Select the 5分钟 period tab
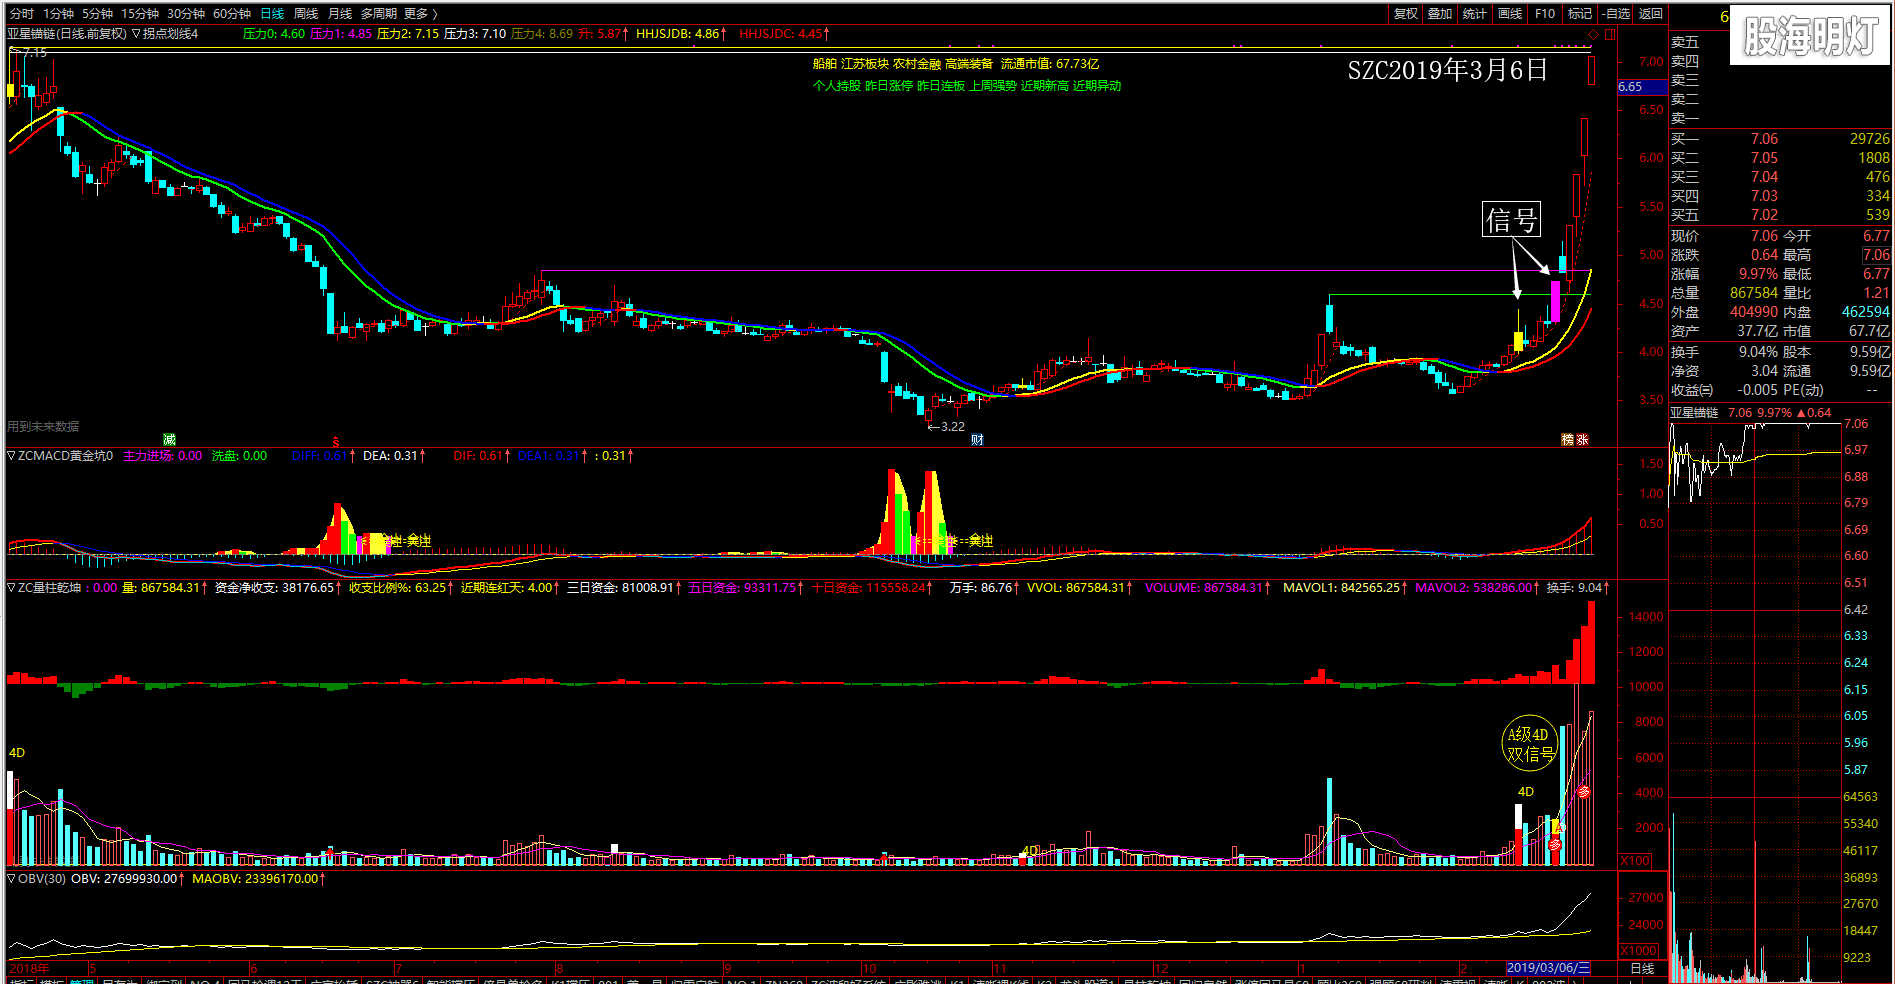The height and width of the screenshot is (984, 1895). pyautogui.click(x=98, y=13)
